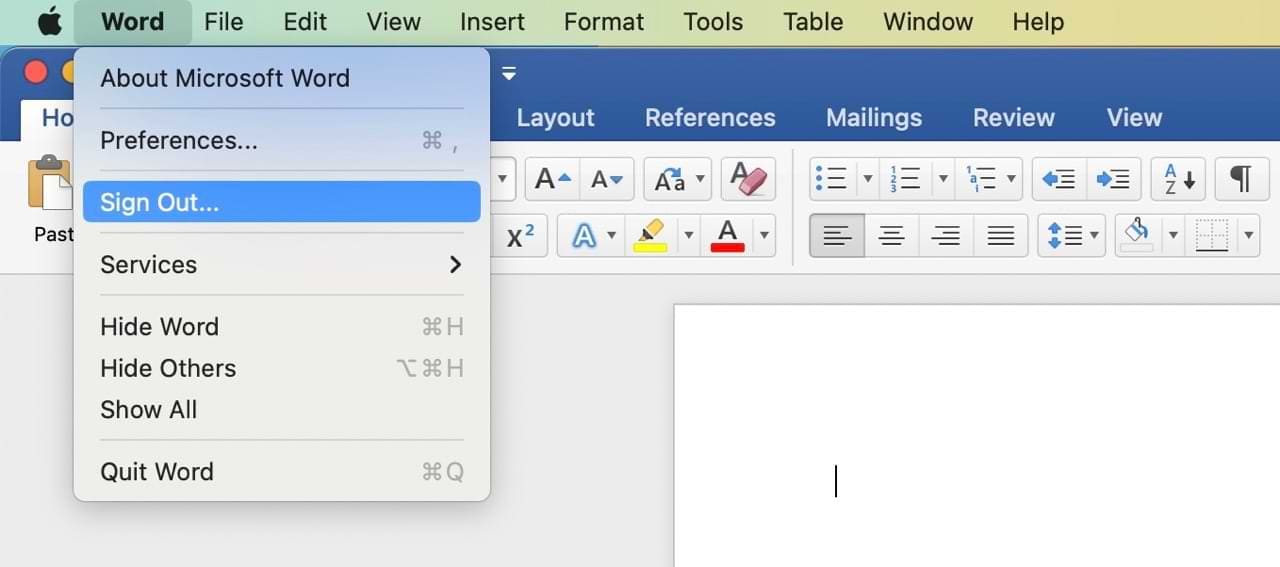The width and height of the screenshot is (1280, 567).
Task: Apply bullet list formatting
Action: click(832, 180)
